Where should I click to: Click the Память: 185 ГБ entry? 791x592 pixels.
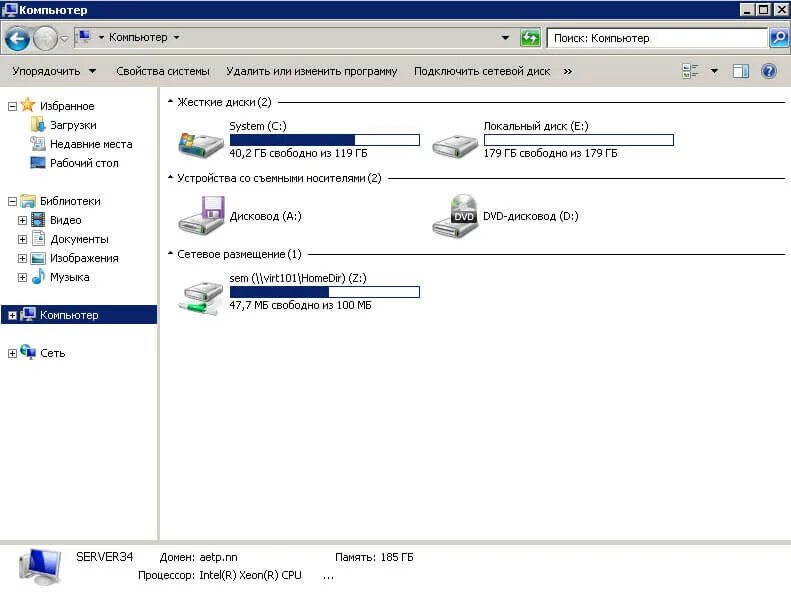click(374, 558)
